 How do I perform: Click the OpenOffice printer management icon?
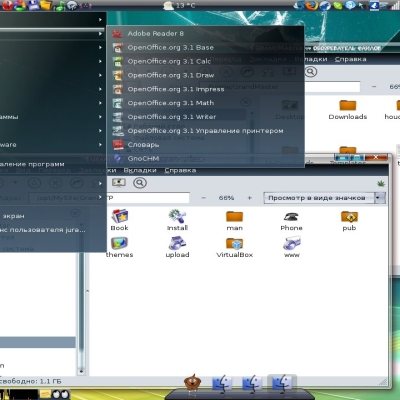117,131
